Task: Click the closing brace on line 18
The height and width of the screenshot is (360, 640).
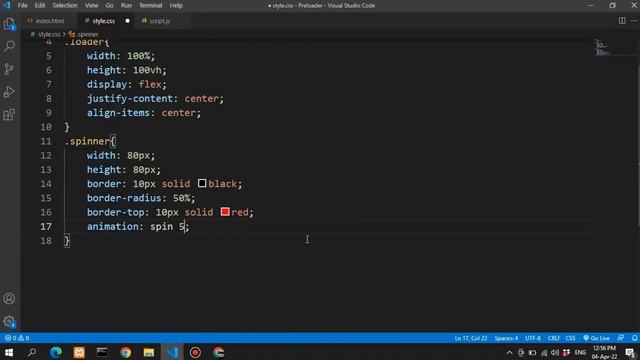Action: 67,241
